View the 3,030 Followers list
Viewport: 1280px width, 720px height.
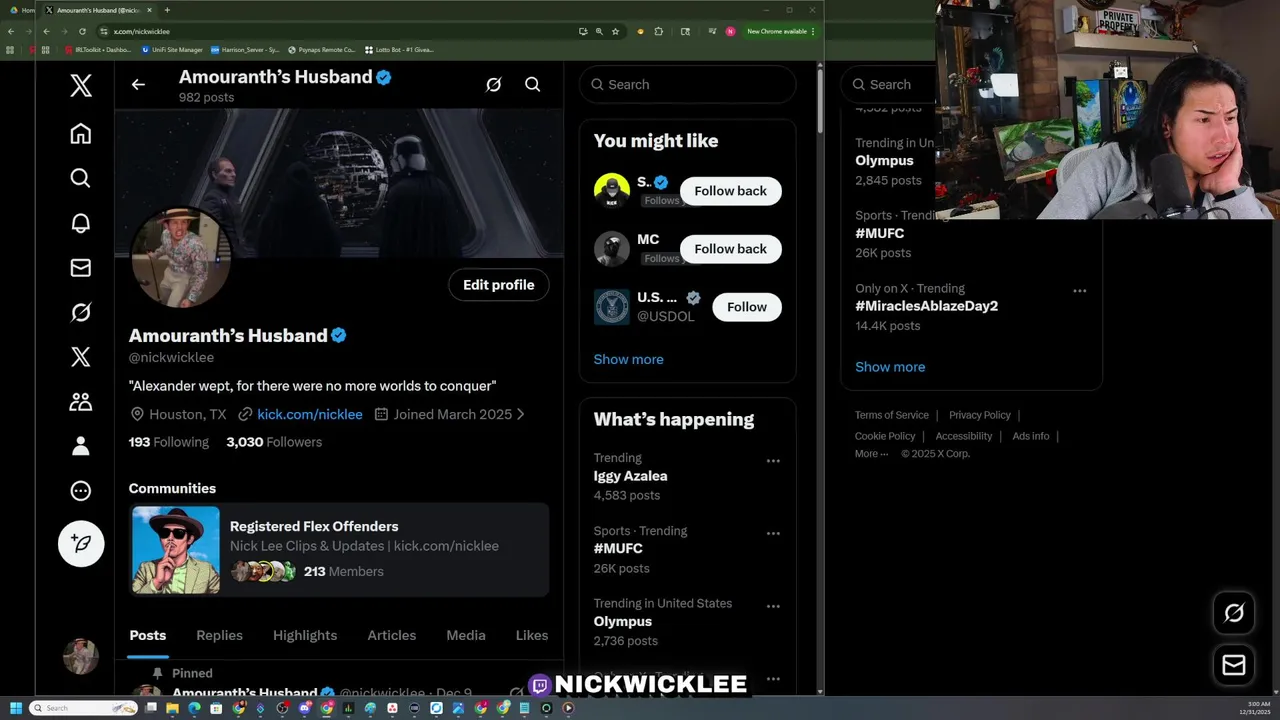pos(274,442)
